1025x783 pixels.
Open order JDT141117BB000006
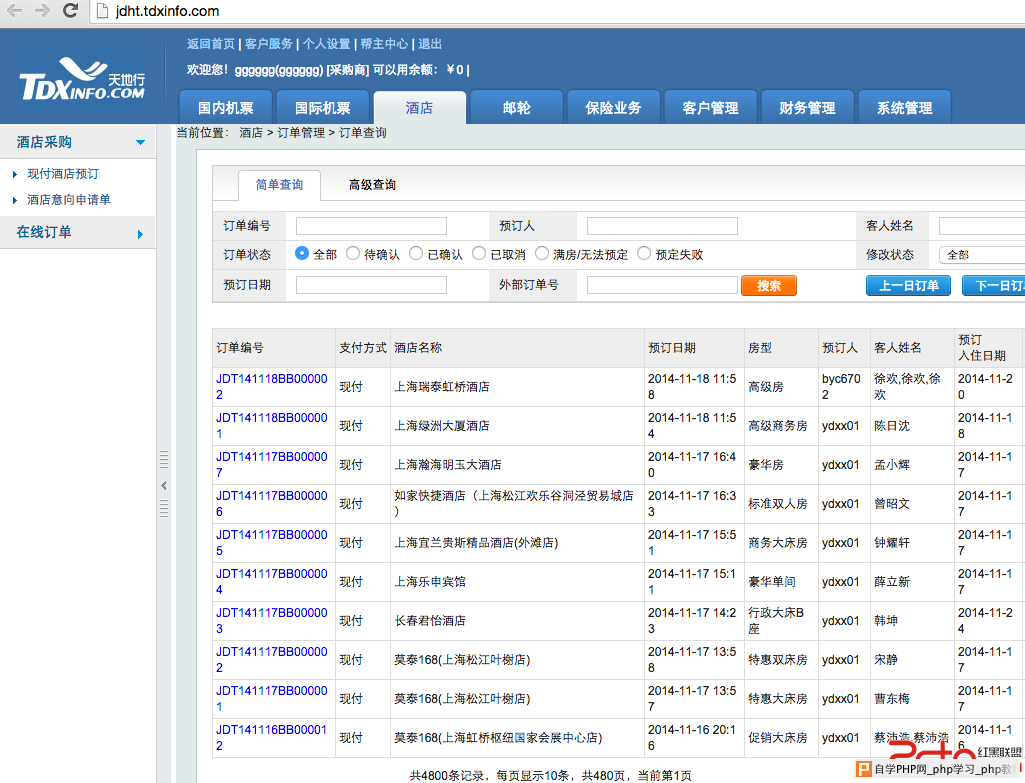(271, 503)
